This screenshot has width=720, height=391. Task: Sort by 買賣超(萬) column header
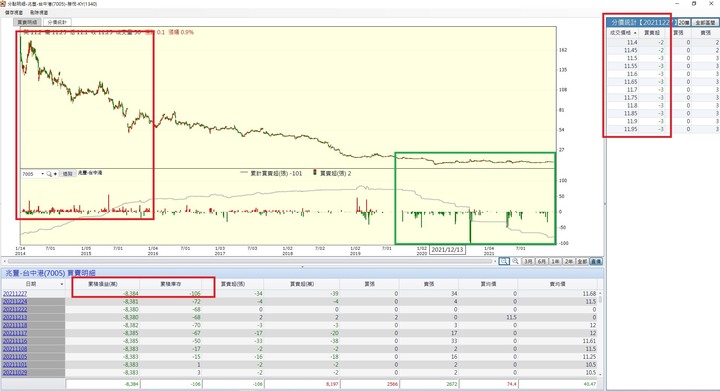tap(302, 284)
